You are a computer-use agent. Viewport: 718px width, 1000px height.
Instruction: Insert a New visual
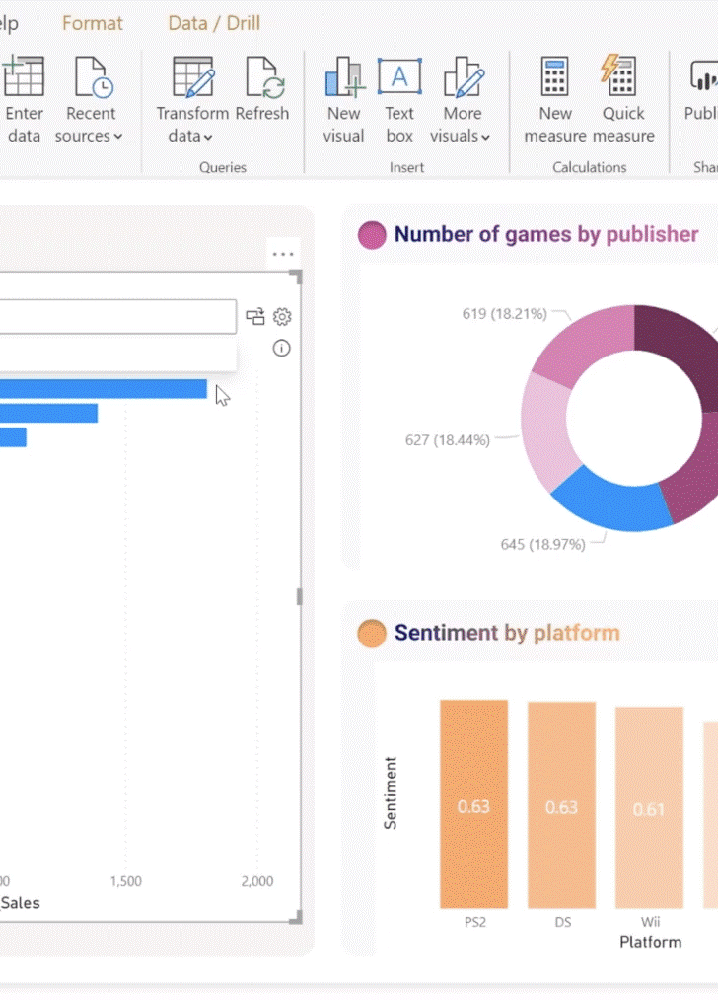click(344, 77)
